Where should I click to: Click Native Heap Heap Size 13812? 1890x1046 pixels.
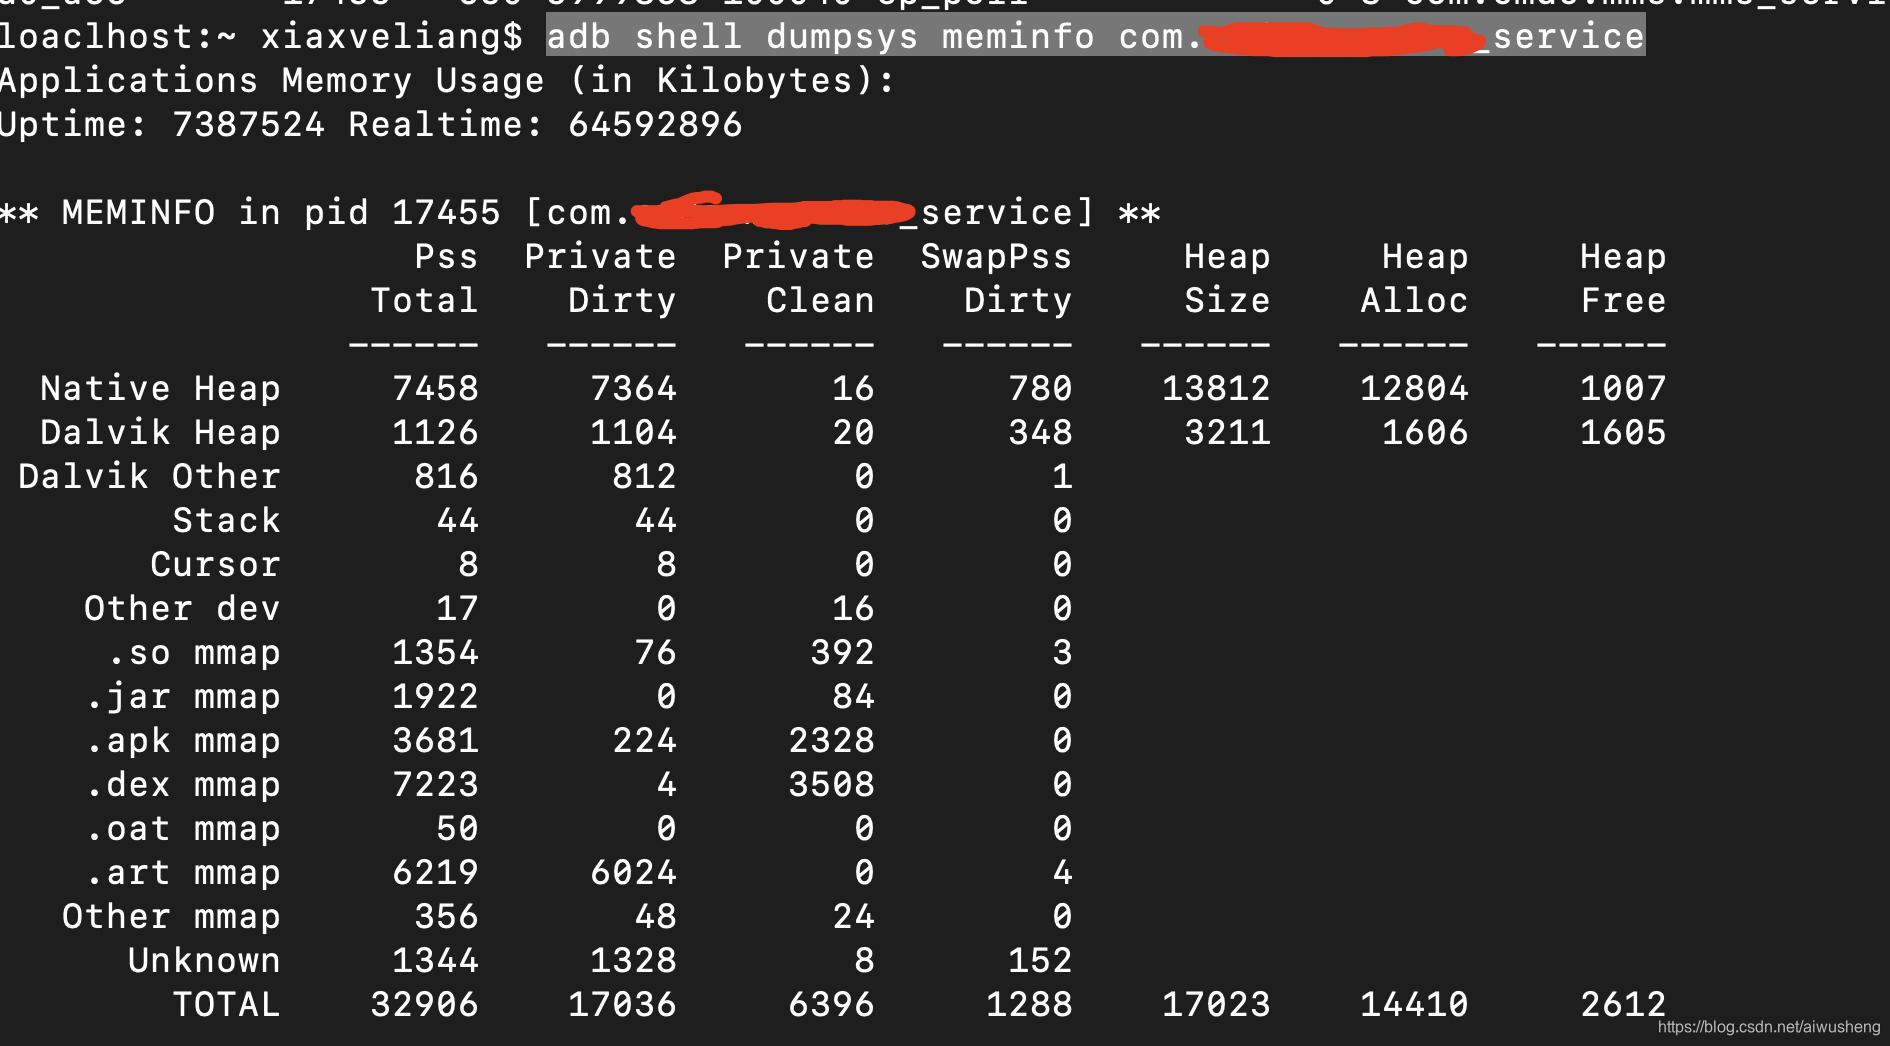click(1216, 389)
